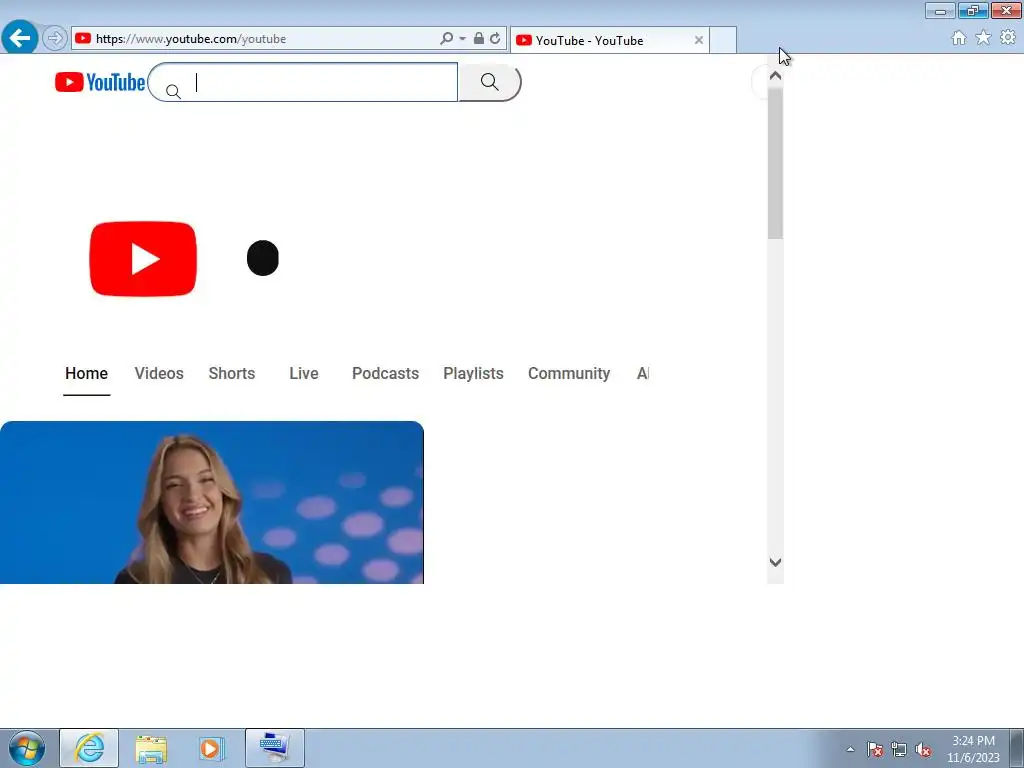This screenshot has height=768, width=1024.
Task: Select the YouTube - YouTube browser tab
Action: 609,40
